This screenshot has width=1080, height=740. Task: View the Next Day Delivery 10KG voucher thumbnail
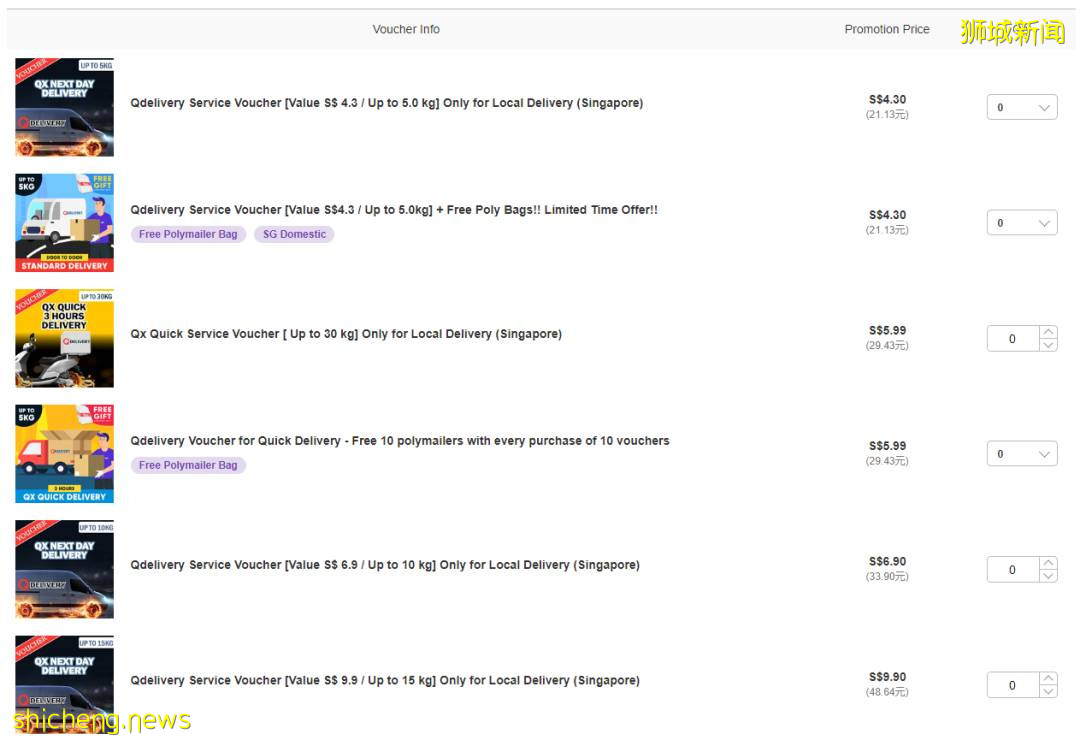click(64, 569)
